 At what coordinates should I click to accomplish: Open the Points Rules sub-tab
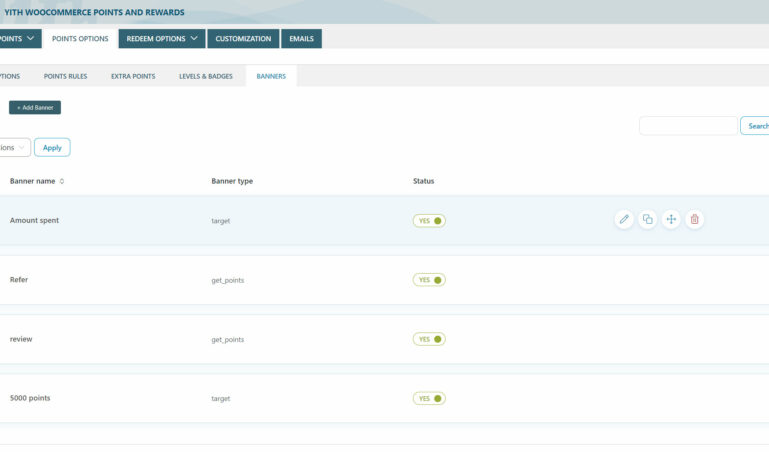tap(65, 76)
